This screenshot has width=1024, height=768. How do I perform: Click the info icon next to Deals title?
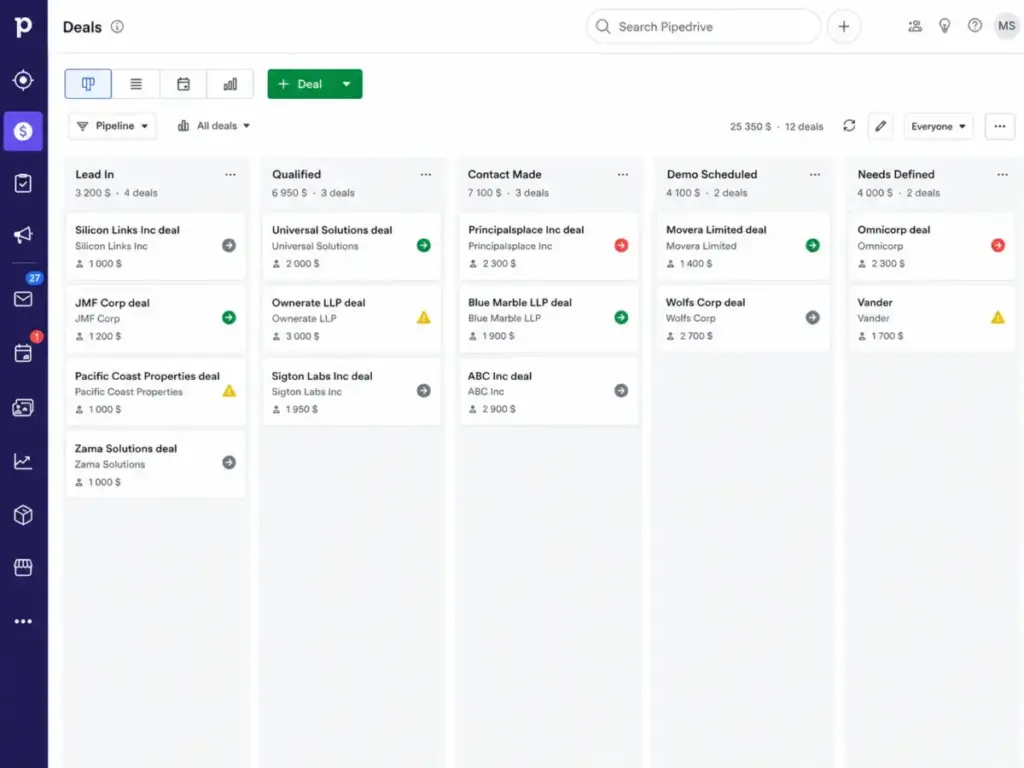[x=117, y=27]
